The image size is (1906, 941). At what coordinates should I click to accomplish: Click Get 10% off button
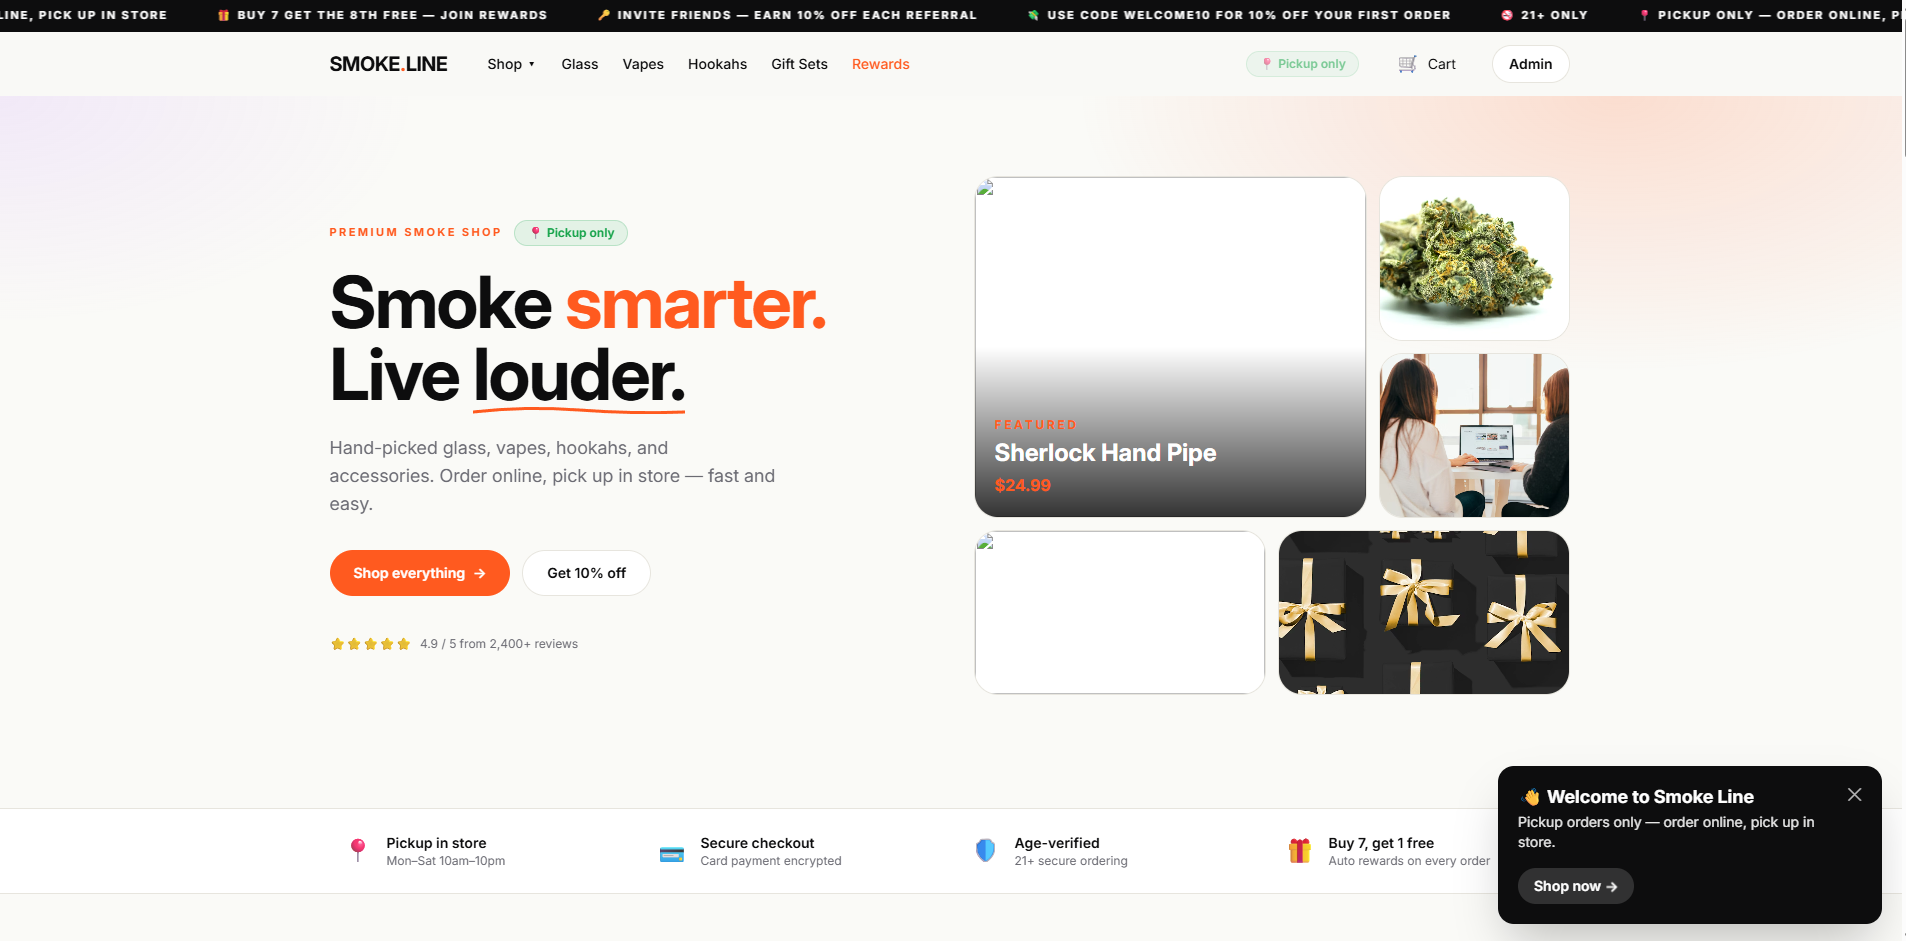click(x=586, y=573)
